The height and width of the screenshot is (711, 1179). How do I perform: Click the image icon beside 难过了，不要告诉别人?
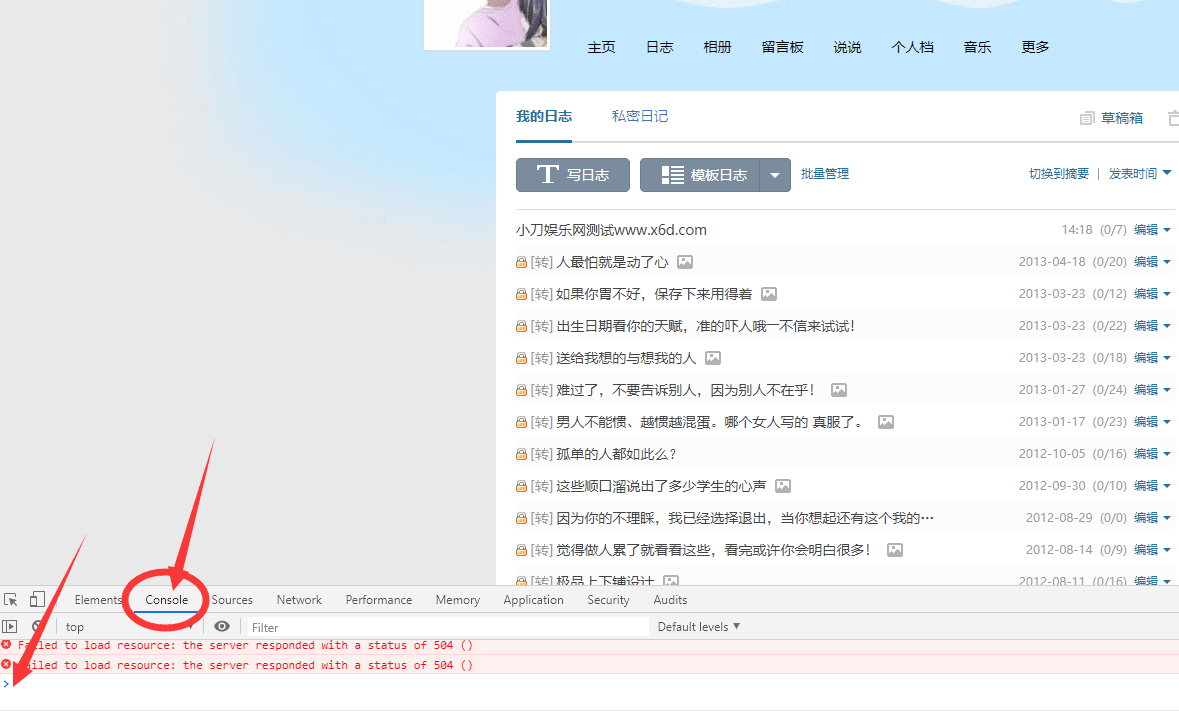pos(838,389)
